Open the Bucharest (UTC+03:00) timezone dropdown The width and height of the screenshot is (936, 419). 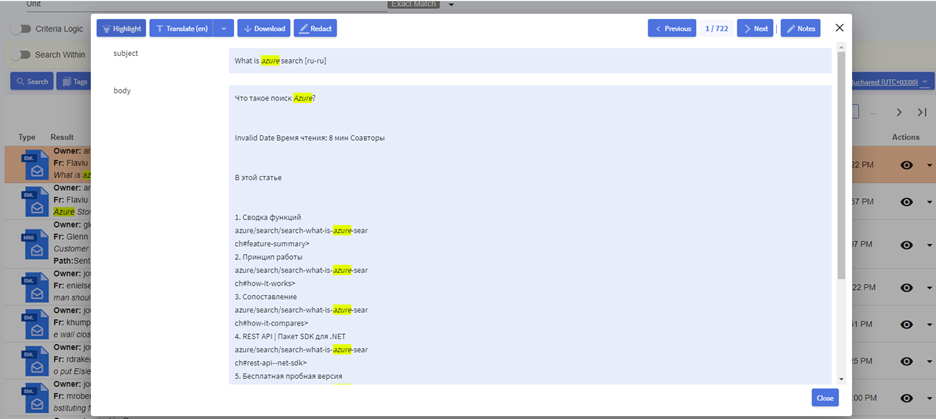point(890,82)
